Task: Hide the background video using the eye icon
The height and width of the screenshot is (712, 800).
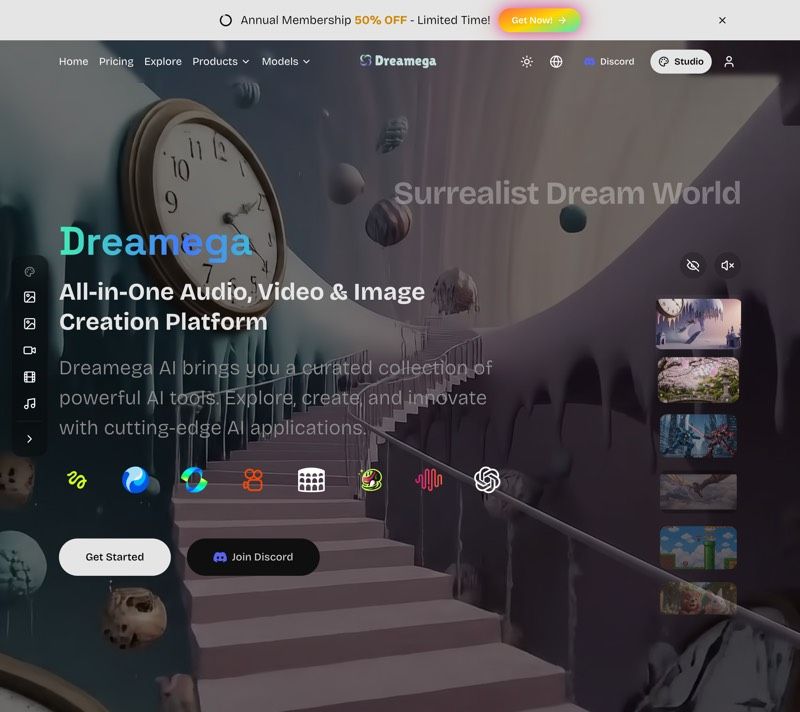Action: pyautogui.click(x=693, y=265)
